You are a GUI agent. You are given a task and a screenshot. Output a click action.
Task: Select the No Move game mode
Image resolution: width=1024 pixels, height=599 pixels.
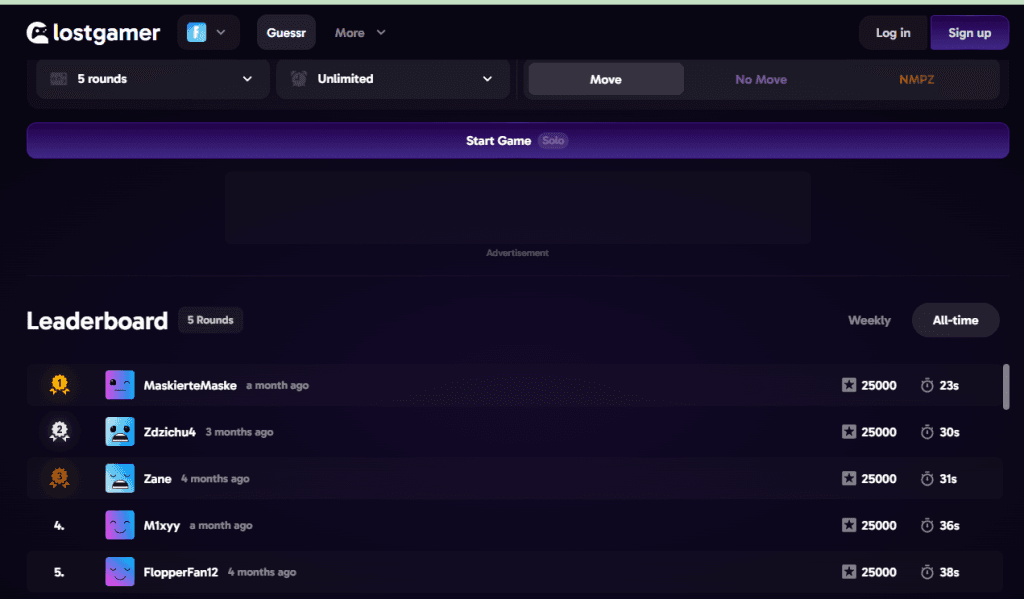(x=761, y=79)
